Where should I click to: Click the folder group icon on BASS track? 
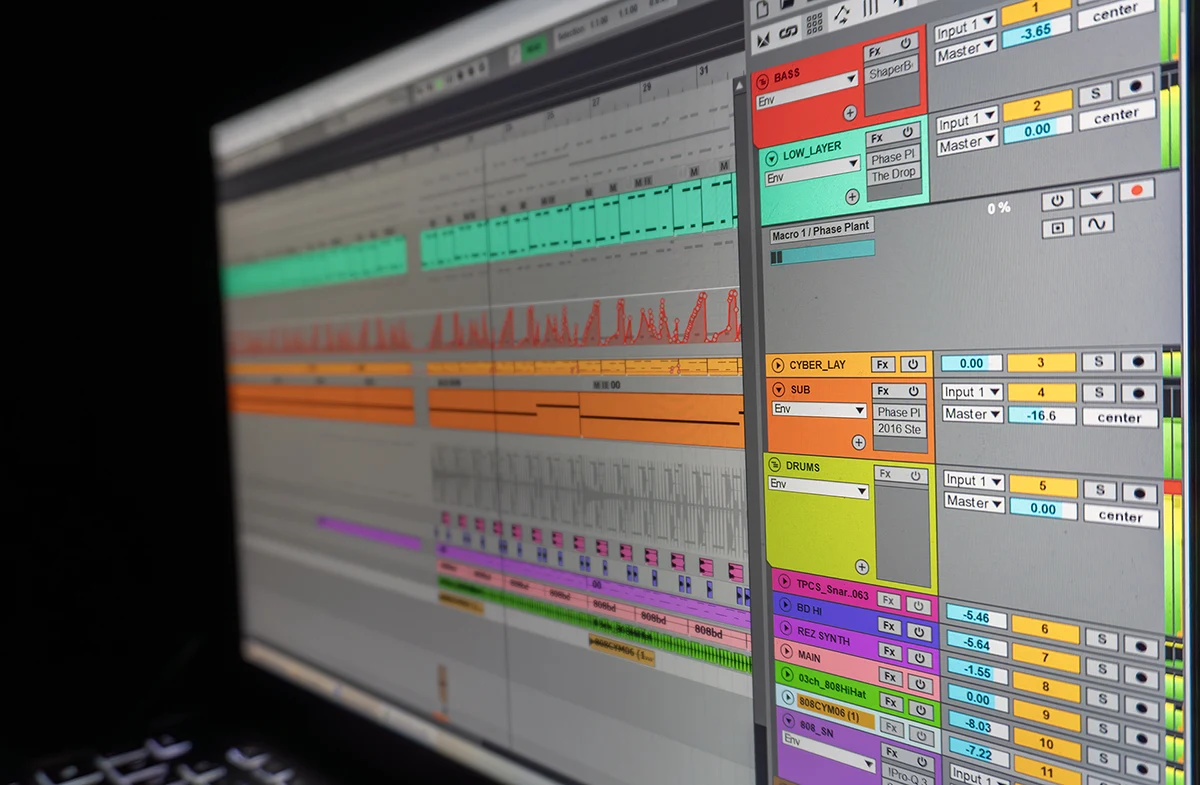click(764, 80)
